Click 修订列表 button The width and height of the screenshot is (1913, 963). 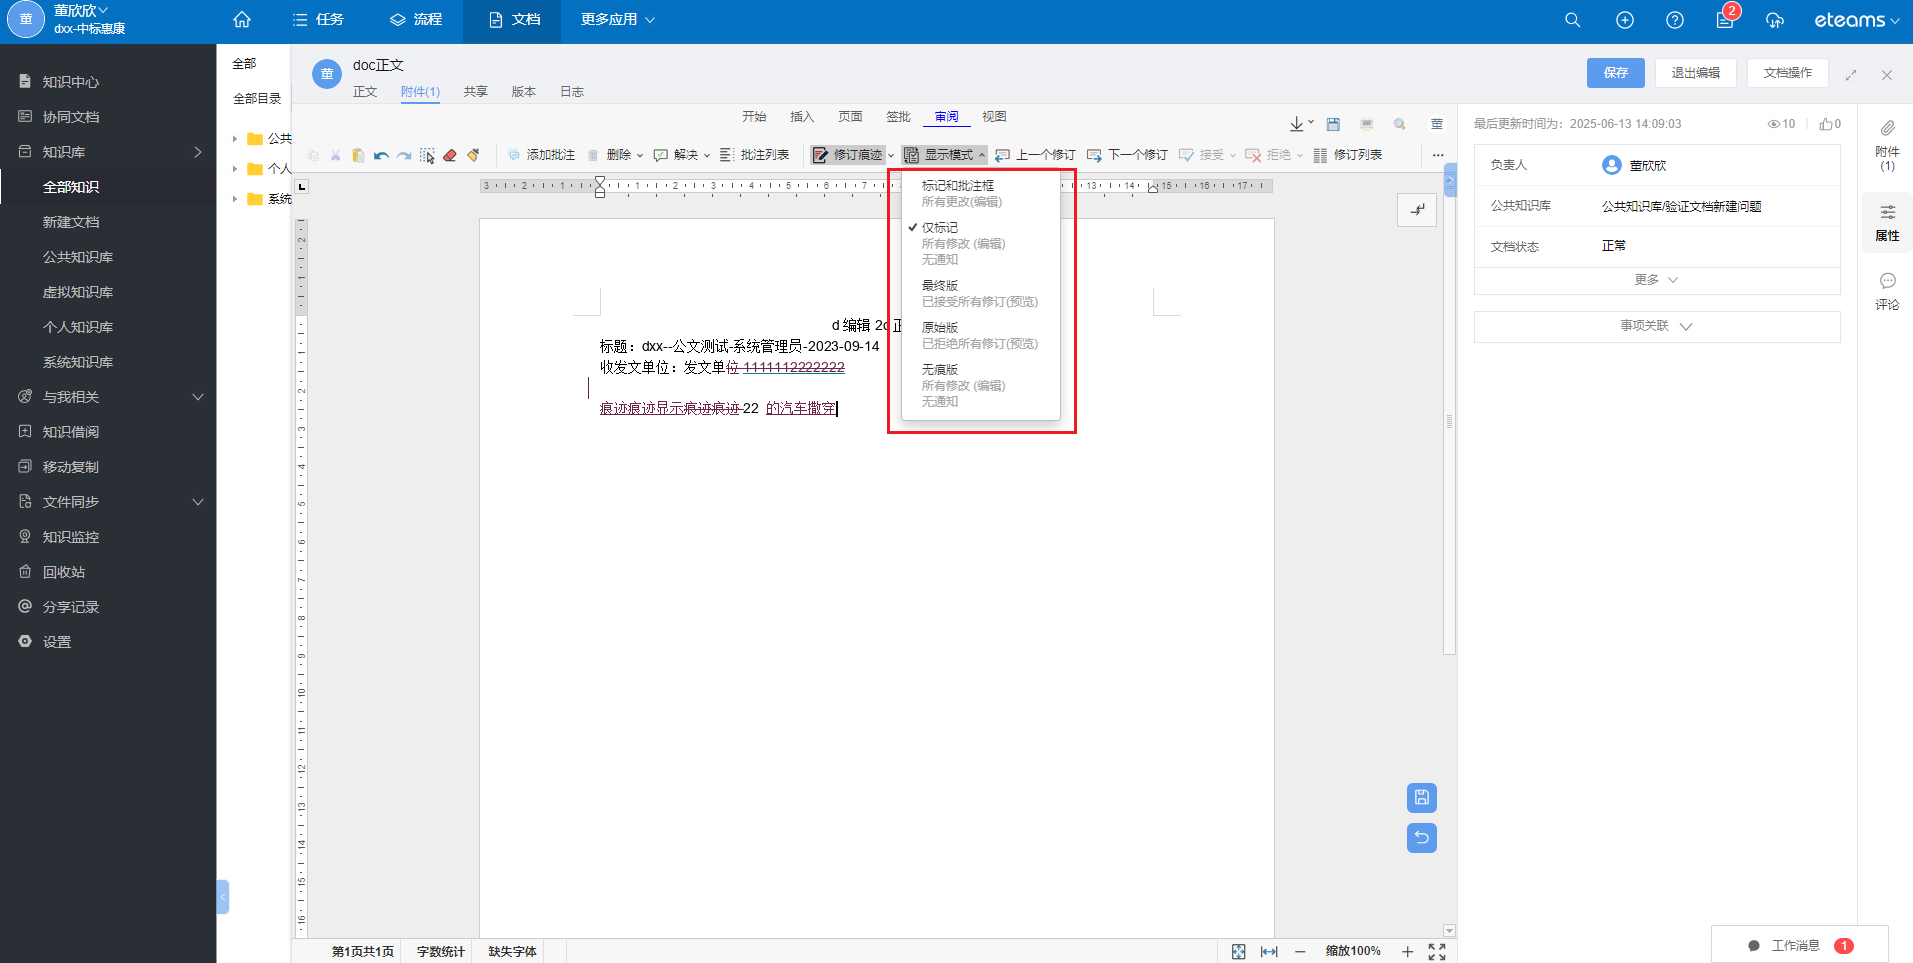[x=1348, y=155]
